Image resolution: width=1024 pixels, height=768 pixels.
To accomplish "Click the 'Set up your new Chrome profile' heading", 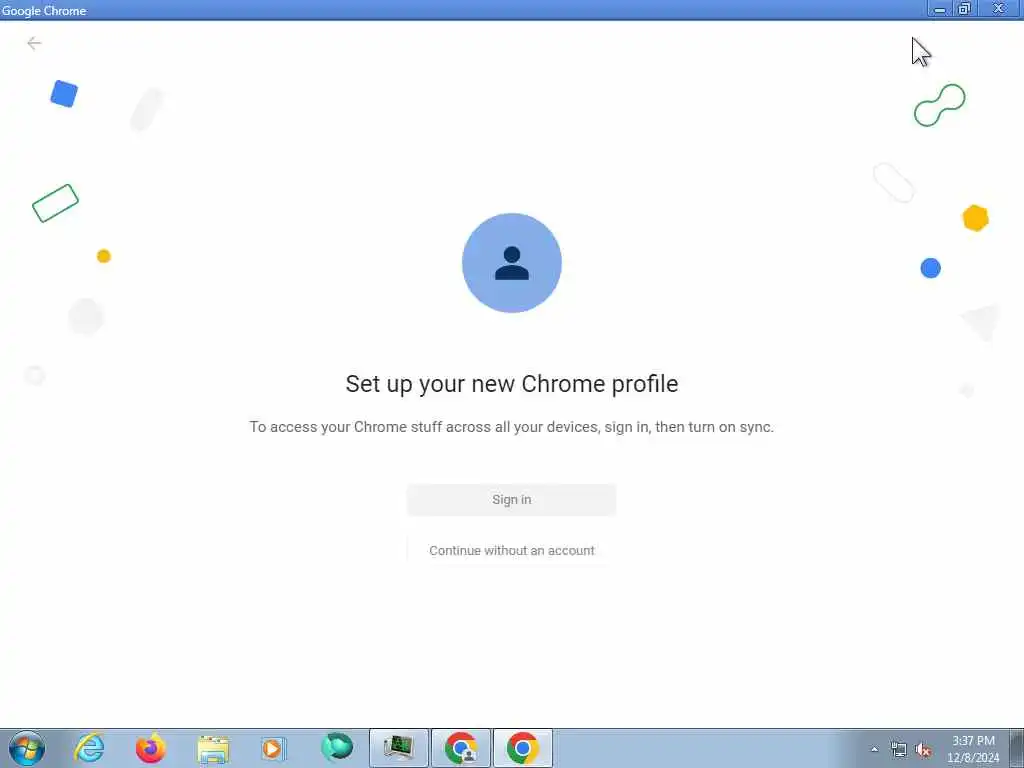I will point(511,384).
